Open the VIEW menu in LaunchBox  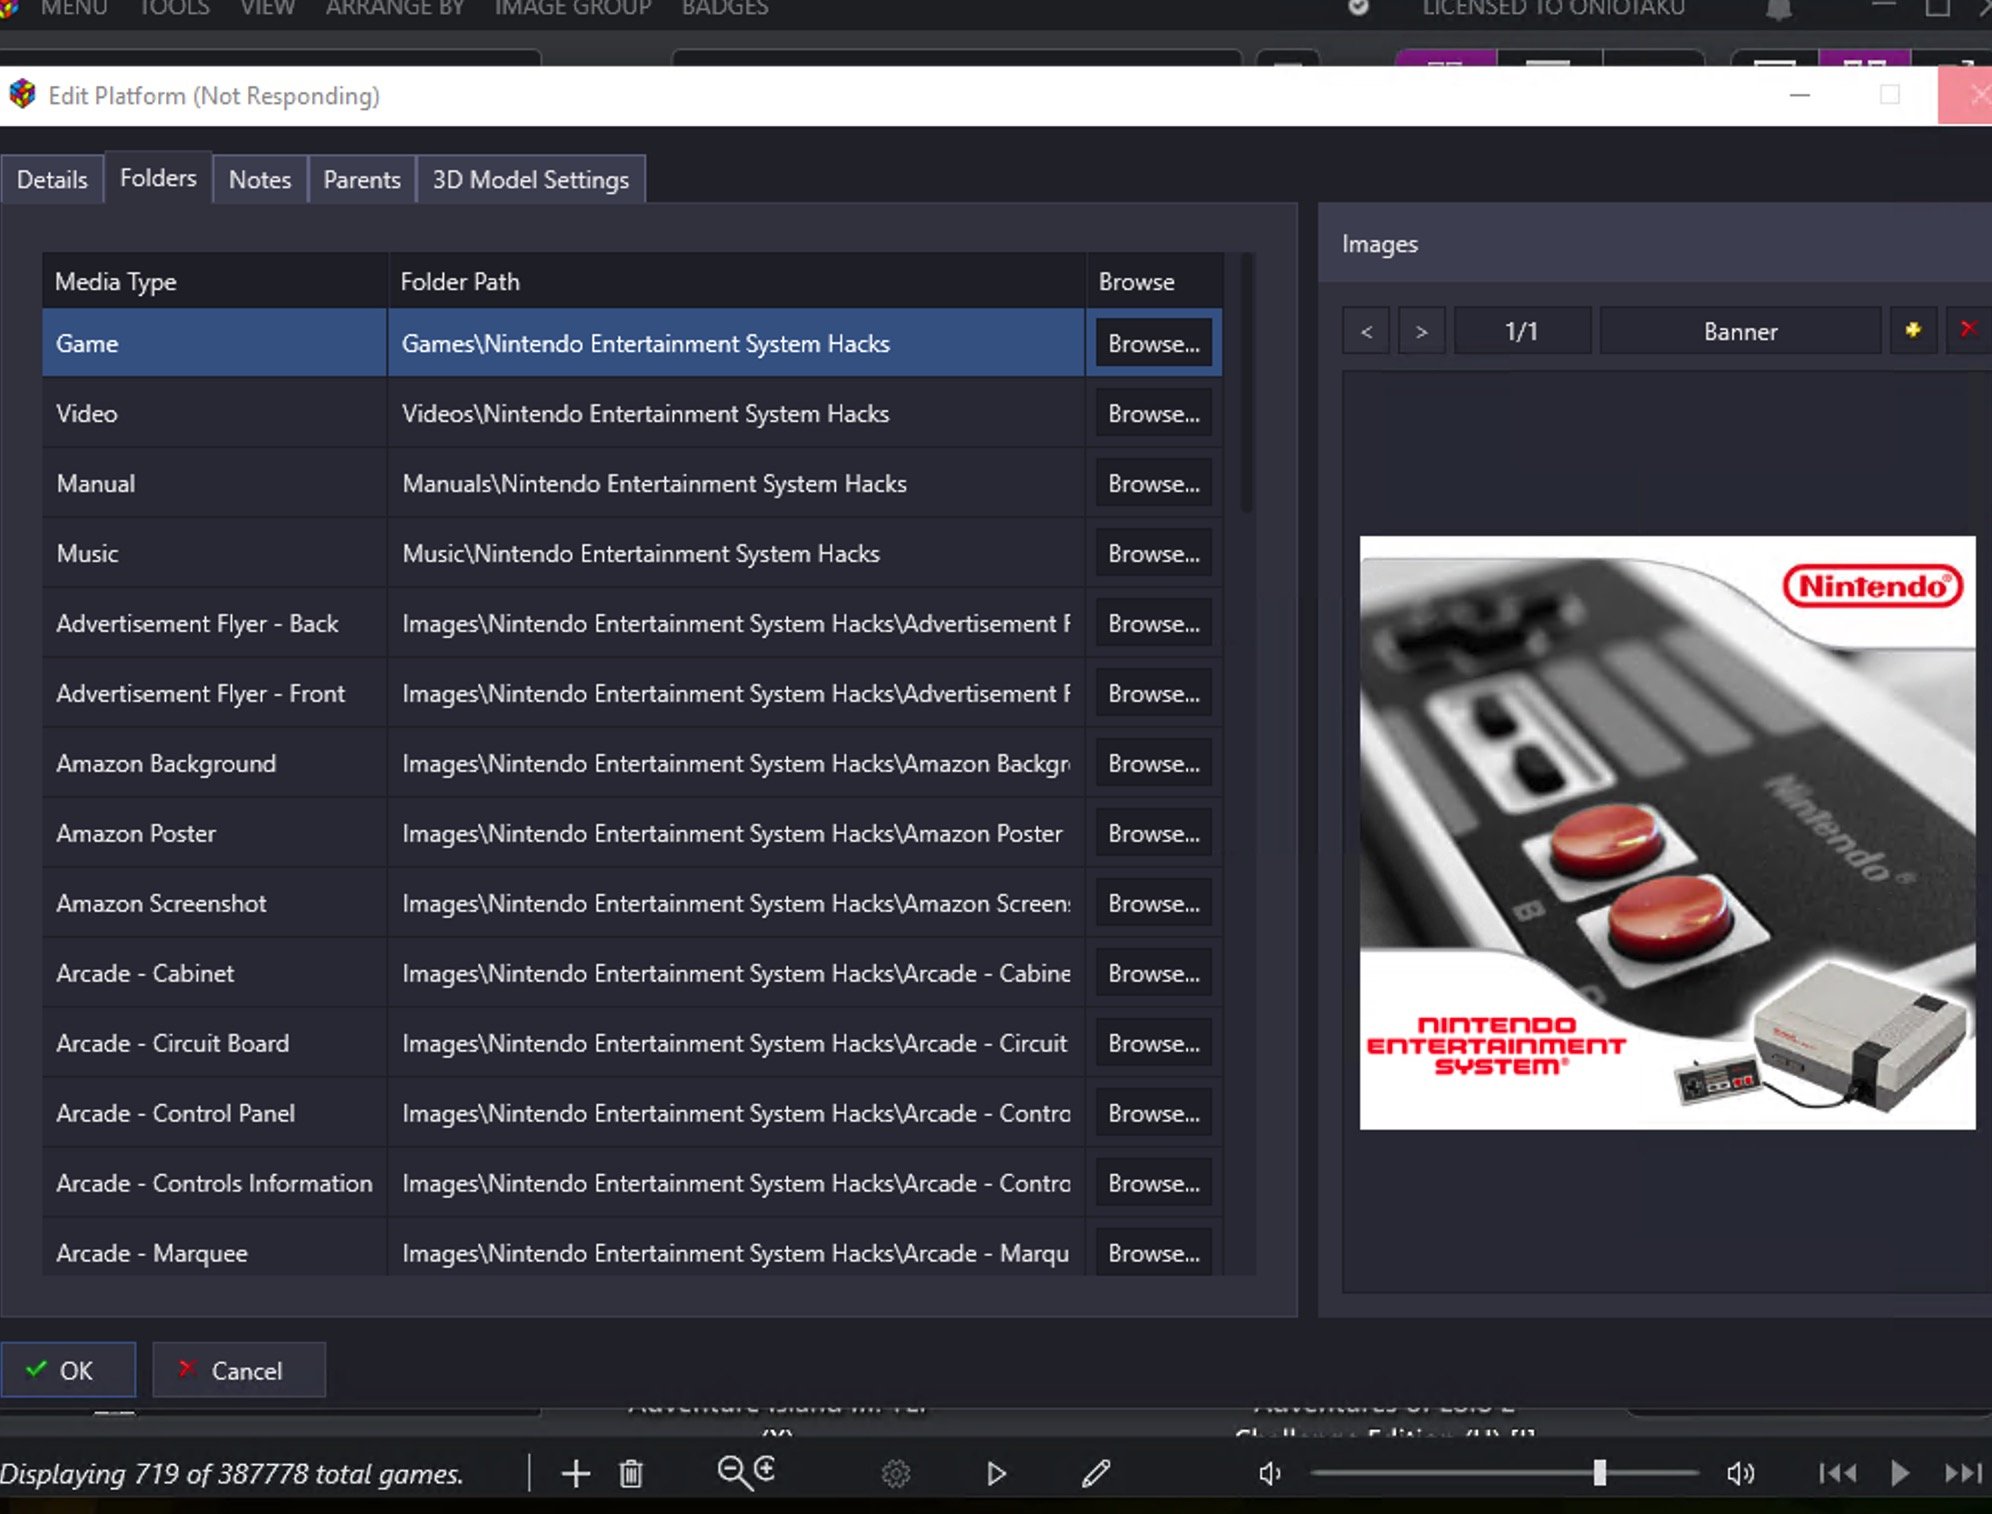tap(268, 9)
